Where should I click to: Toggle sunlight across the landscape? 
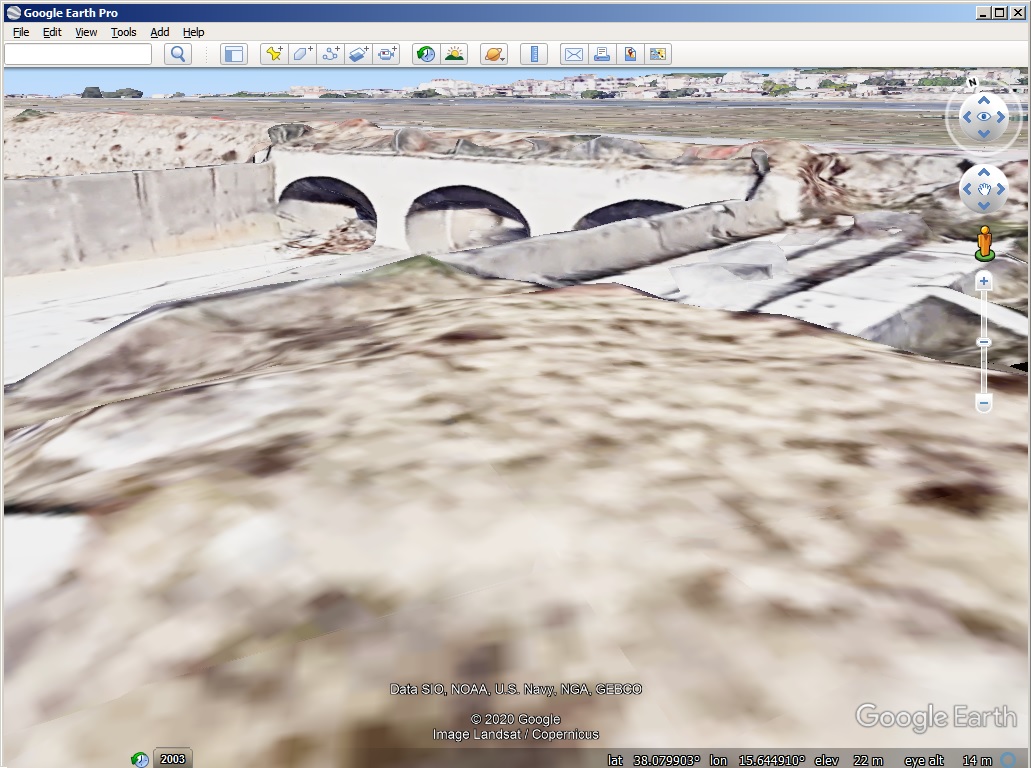click(x=453, y=54)
